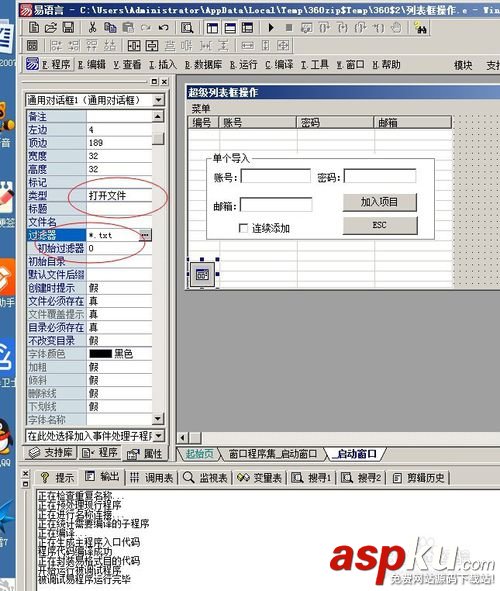
Task: Click the Open file folder icon
Action: coord(51,28)
